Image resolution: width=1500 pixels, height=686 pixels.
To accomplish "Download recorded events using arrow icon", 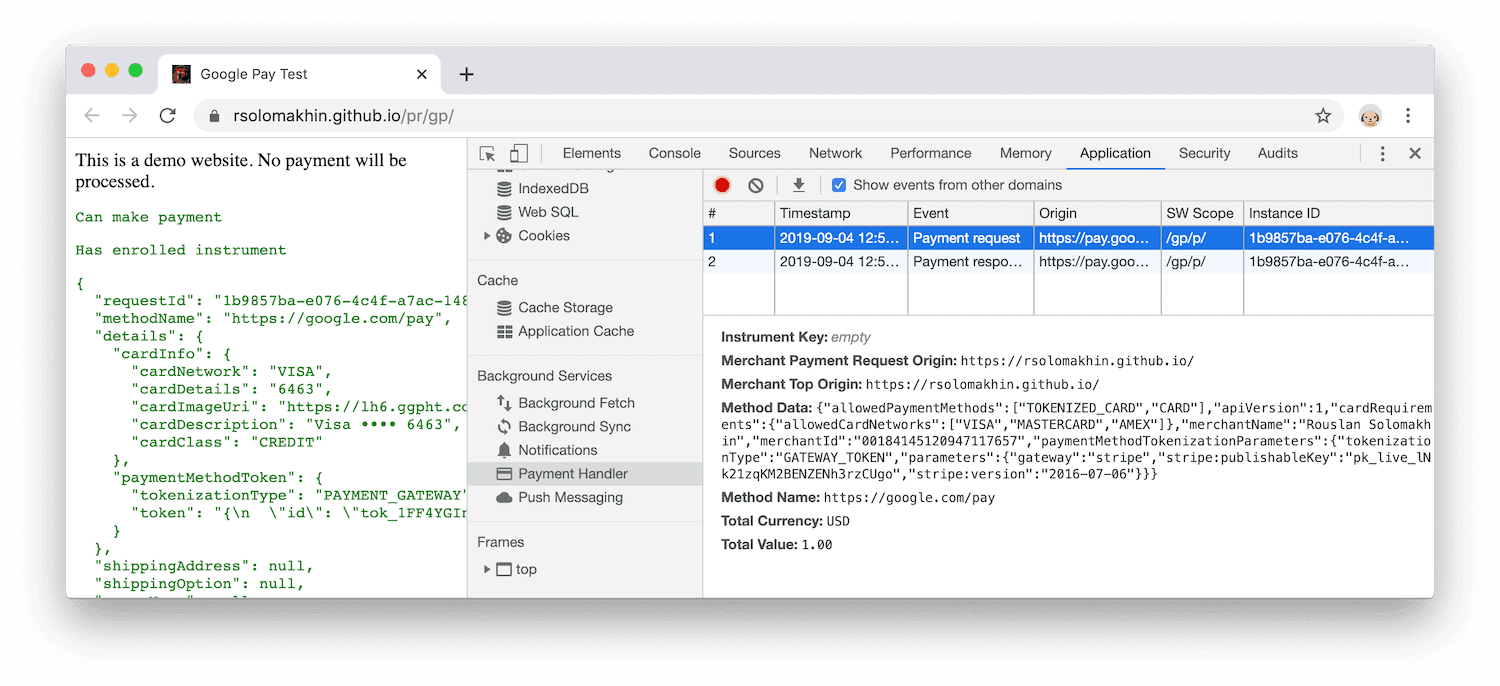I will click(797, 185).
